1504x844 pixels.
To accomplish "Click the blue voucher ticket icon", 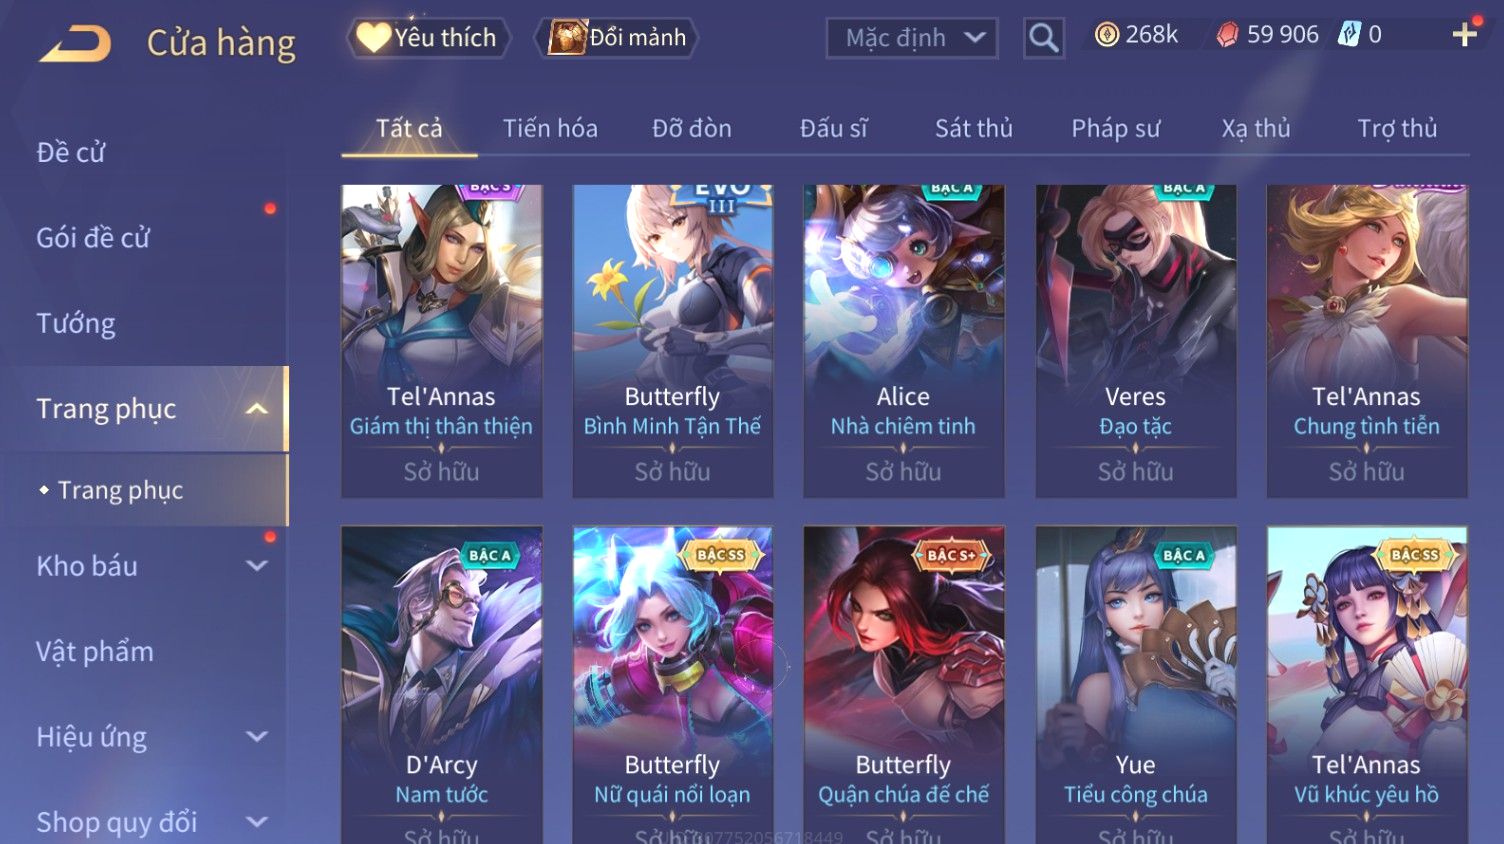I will 1350,35.
